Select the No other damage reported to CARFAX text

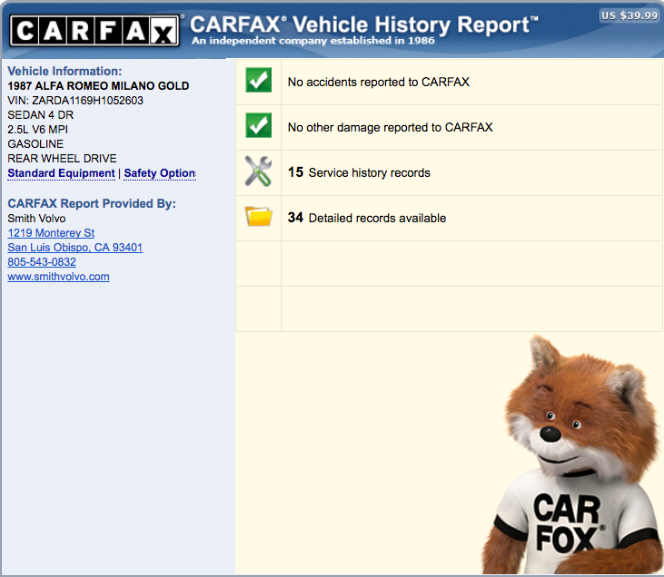pyautogui.click(x=390, y=127)
